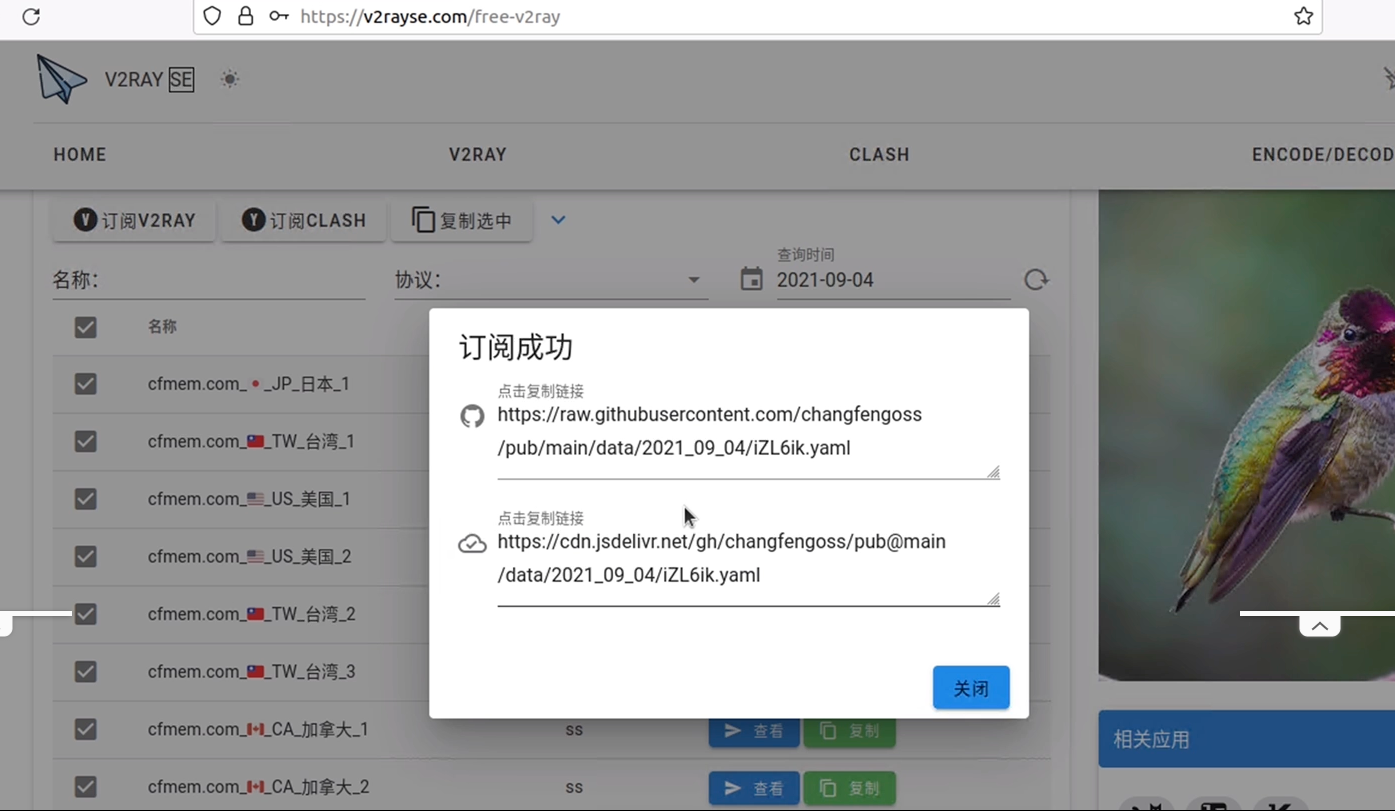Expand the chevron next to 复制选中
Image resolution: width=1395 pixels, height=811 pixels.
[x=559, y=220]
